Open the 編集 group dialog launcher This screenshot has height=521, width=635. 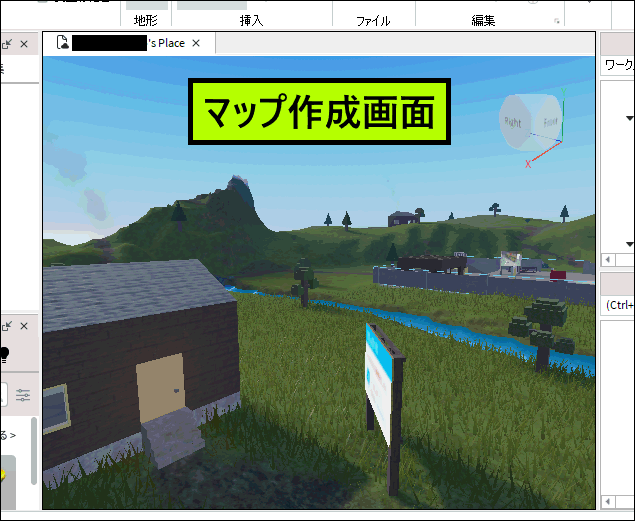557,21
